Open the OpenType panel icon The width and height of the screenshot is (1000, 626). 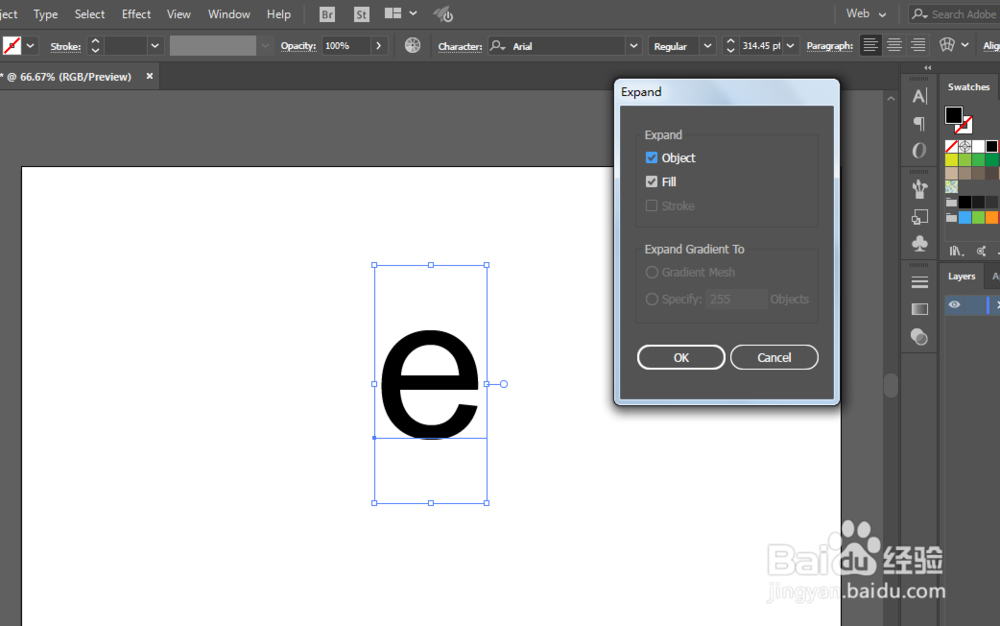(x=919, y=150)
